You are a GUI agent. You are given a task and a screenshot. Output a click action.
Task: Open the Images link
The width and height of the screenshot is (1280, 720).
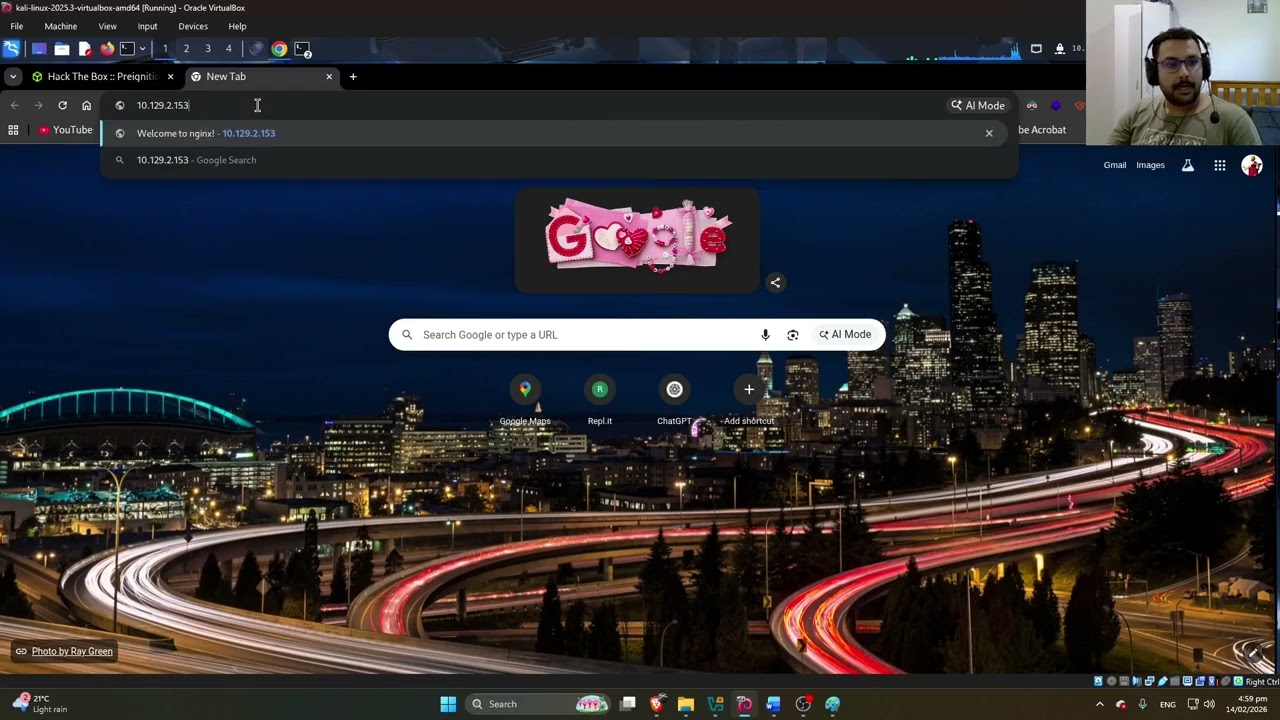pos(1150,165)
